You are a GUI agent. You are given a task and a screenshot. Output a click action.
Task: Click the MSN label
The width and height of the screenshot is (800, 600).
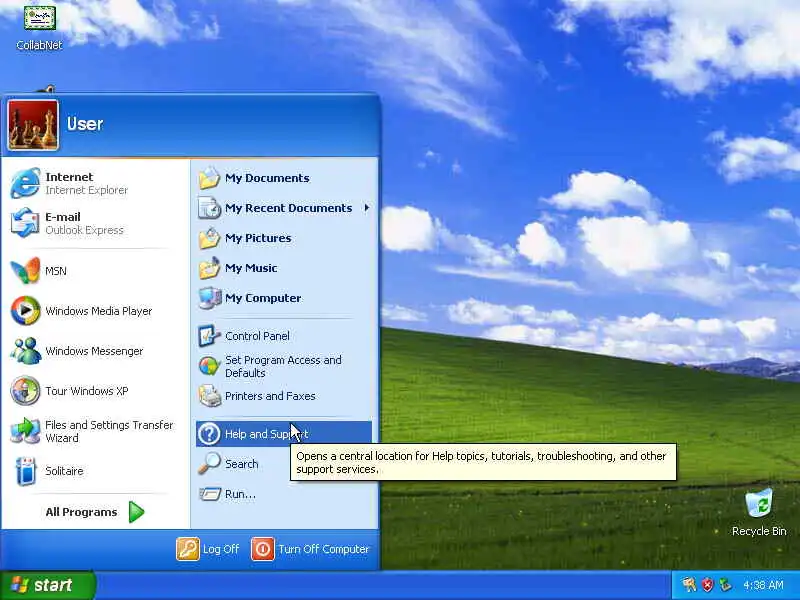pos(56,271)
